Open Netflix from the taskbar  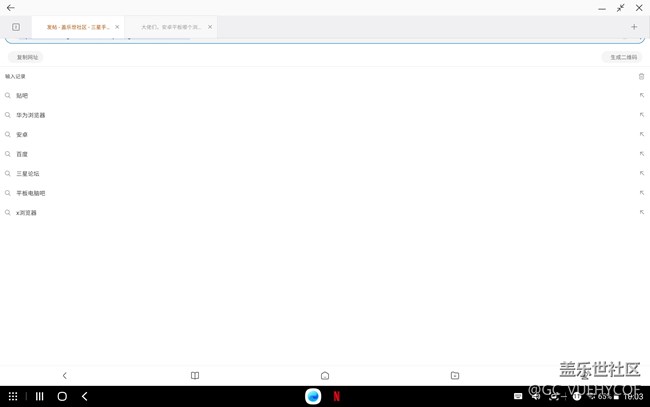coord(336,396)
